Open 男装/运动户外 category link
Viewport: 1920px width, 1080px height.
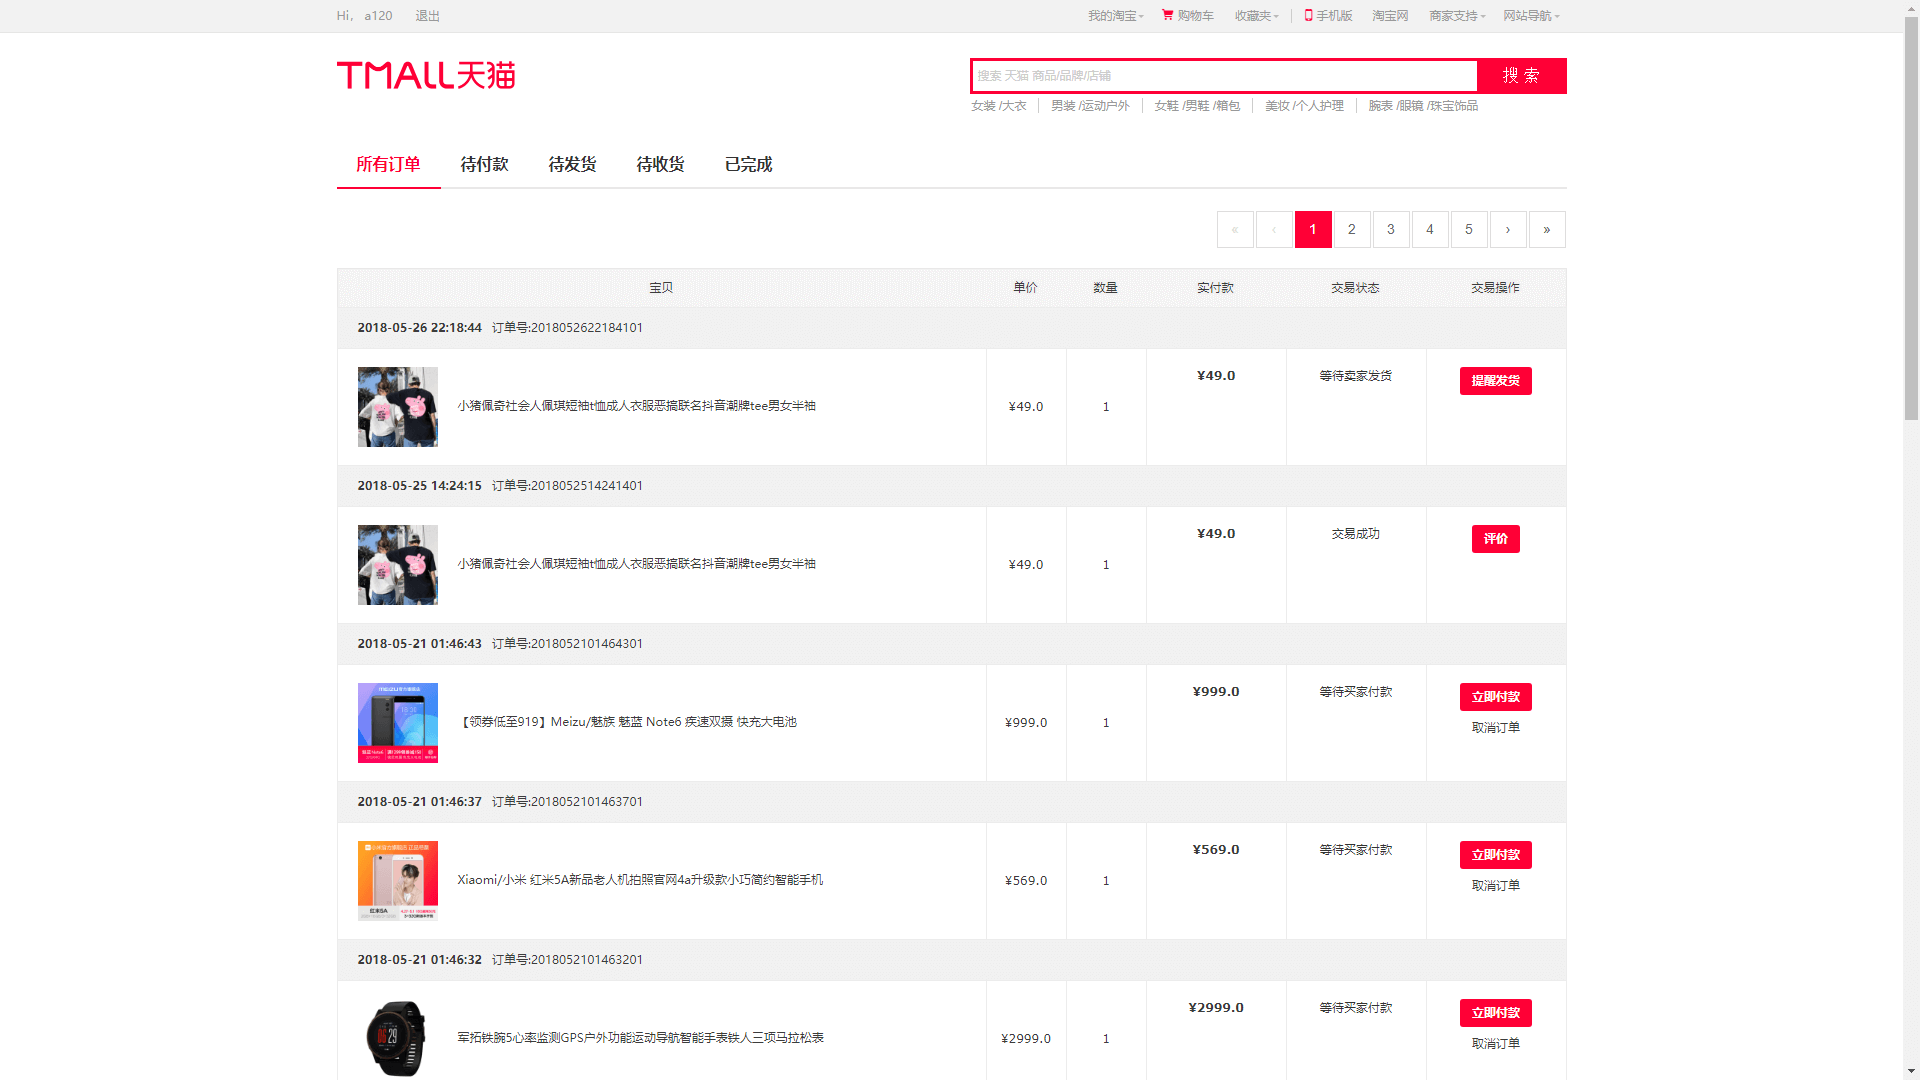(x=1090, y=106)
